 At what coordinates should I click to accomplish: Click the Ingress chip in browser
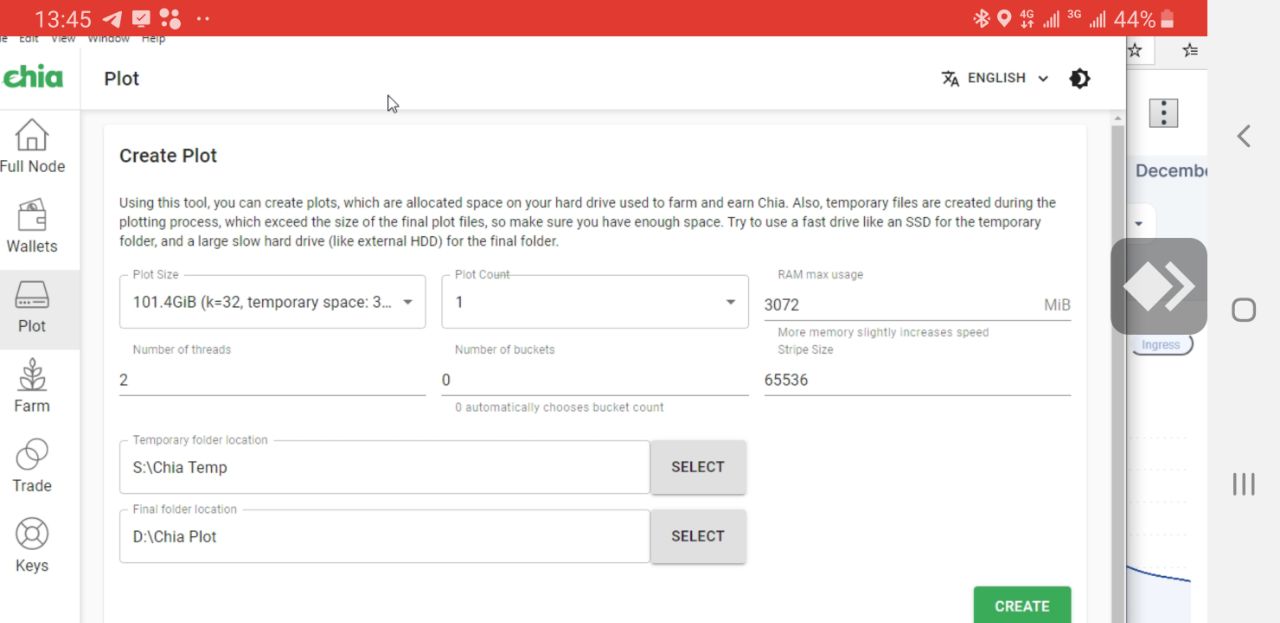point(1161,345)
